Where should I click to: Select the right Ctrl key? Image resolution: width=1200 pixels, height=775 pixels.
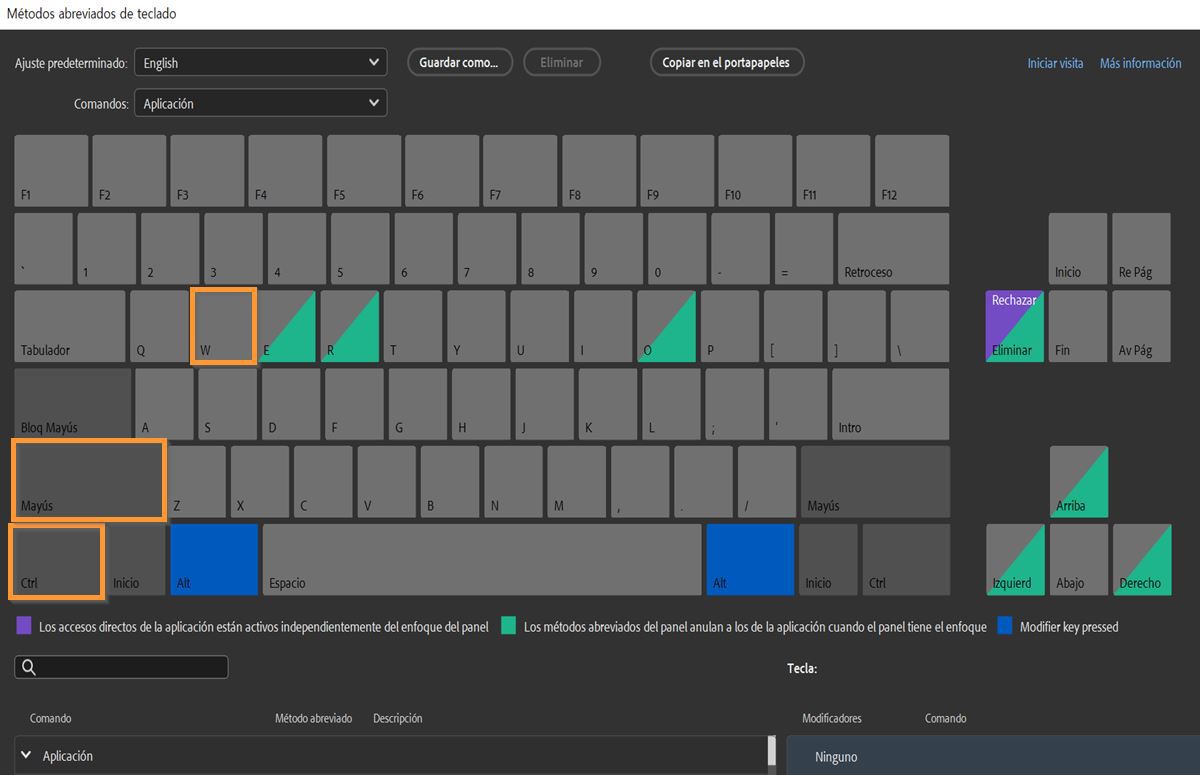pos(905,560)
